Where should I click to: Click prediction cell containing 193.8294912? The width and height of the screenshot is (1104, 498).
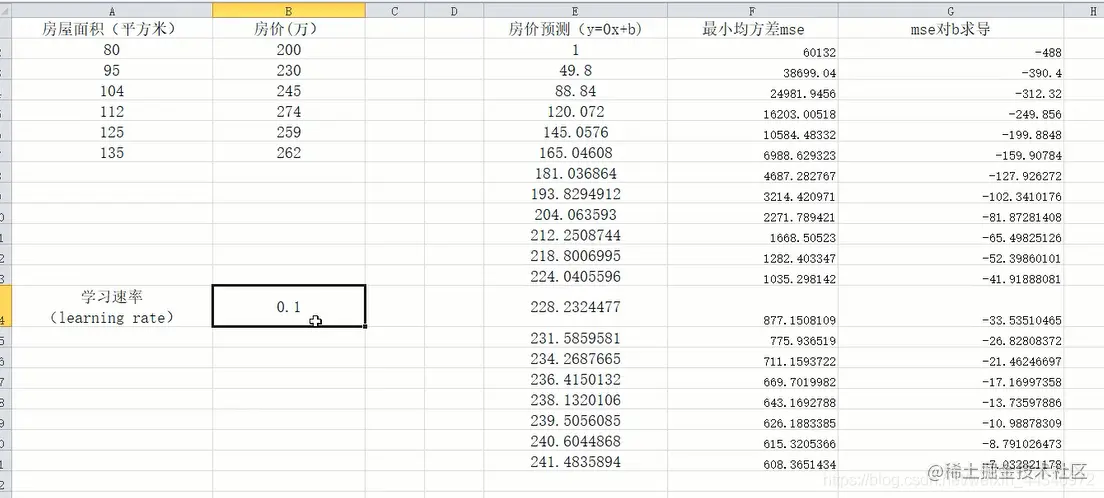575,193
